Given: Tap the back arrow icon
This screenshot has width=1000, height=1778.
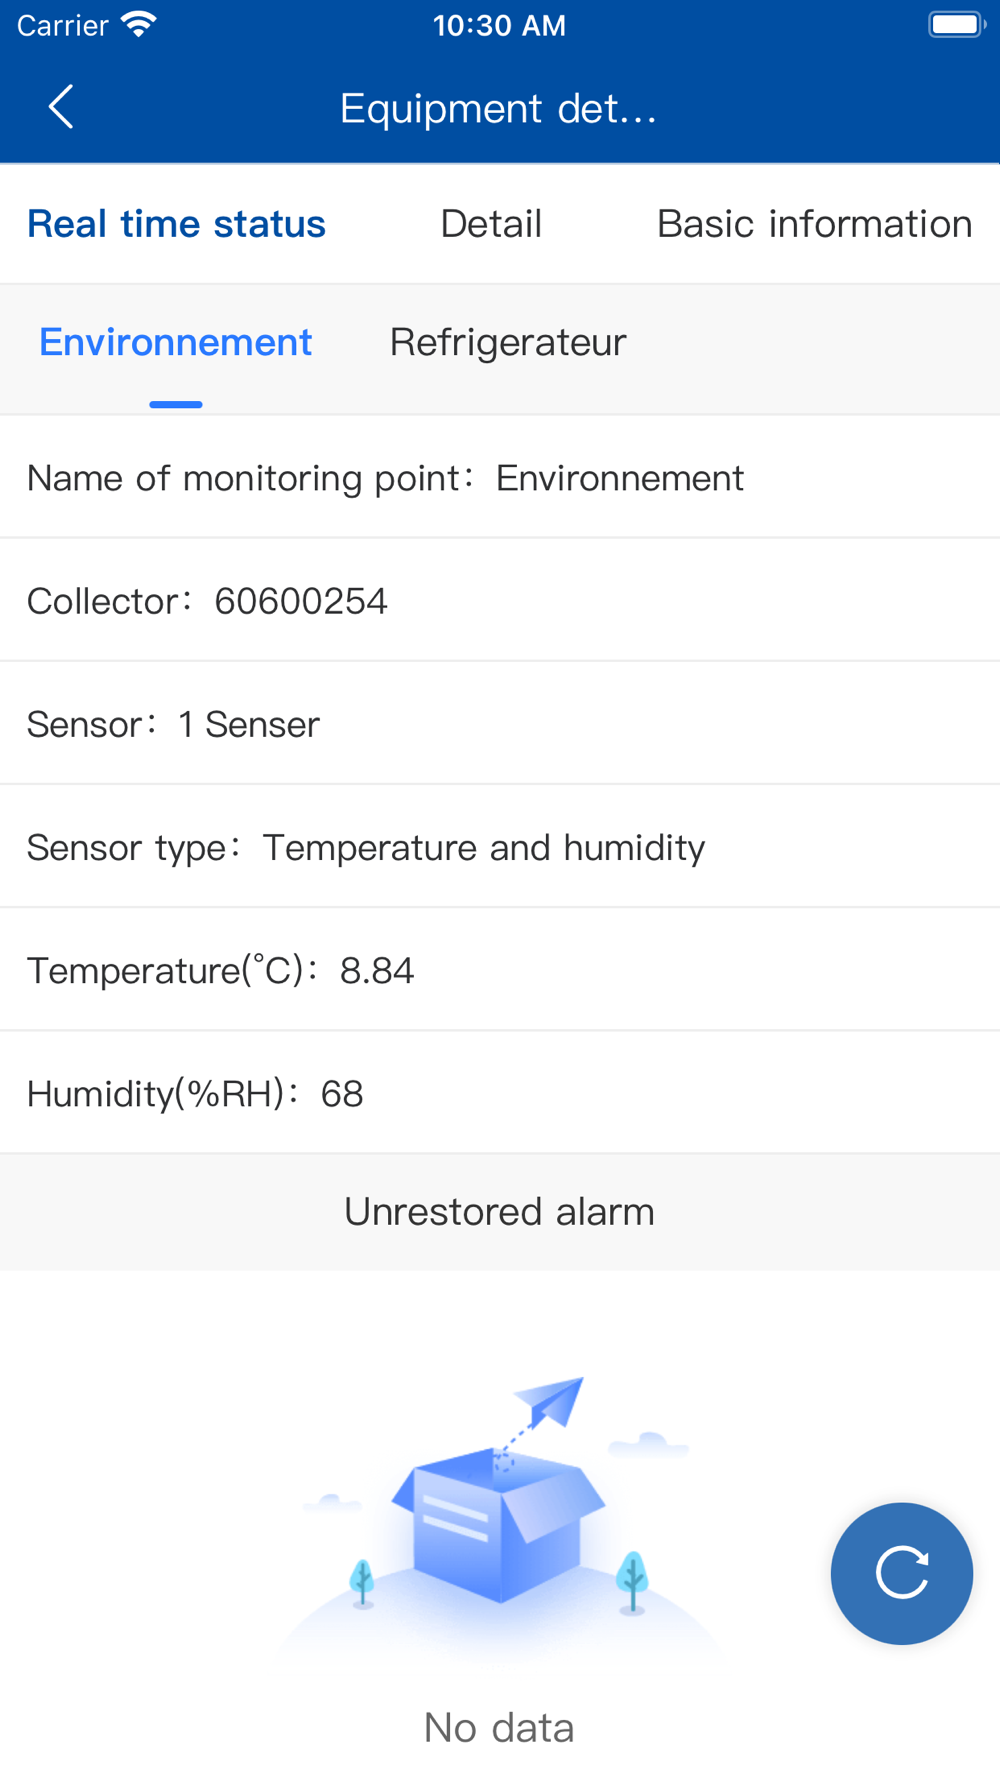Looking at the screenshot, I should coord(61,107).
